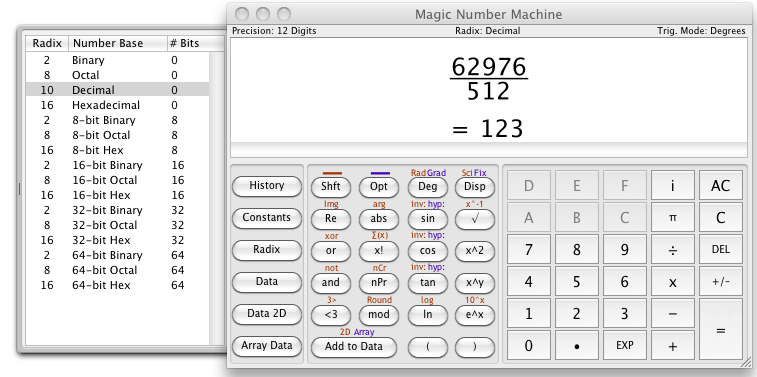Click the pi constant key

pyautogui.click(x=673, y=218)
